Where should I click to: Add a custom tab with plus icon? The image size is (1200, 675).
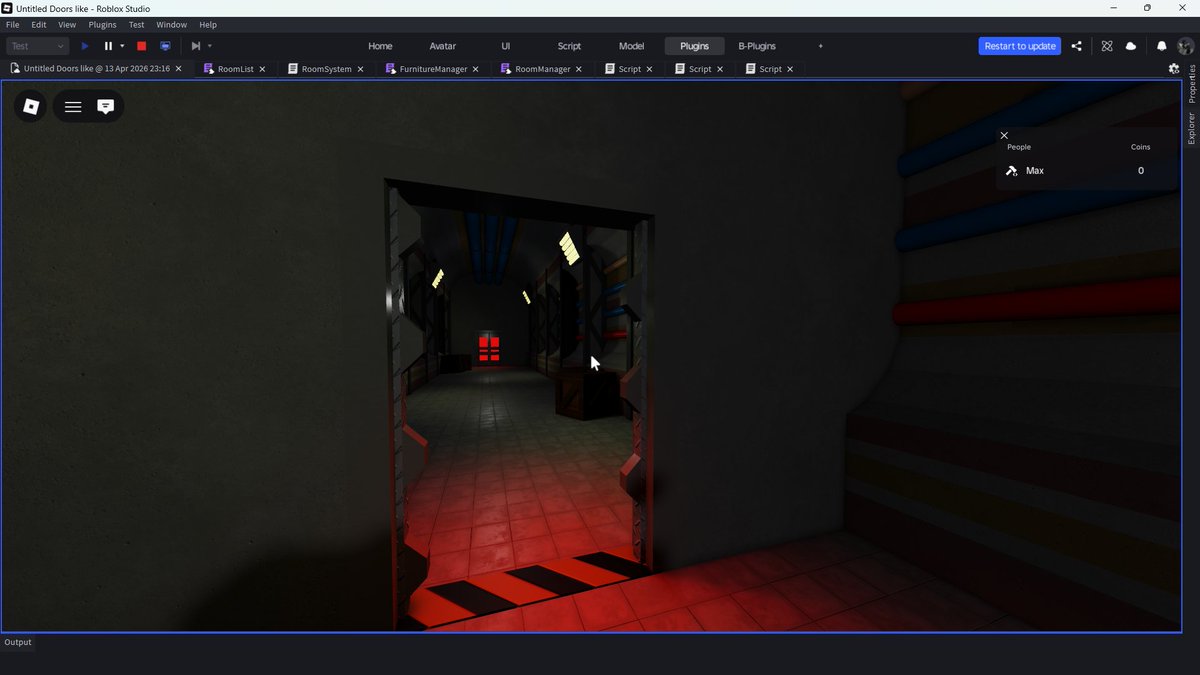(821, 46)
